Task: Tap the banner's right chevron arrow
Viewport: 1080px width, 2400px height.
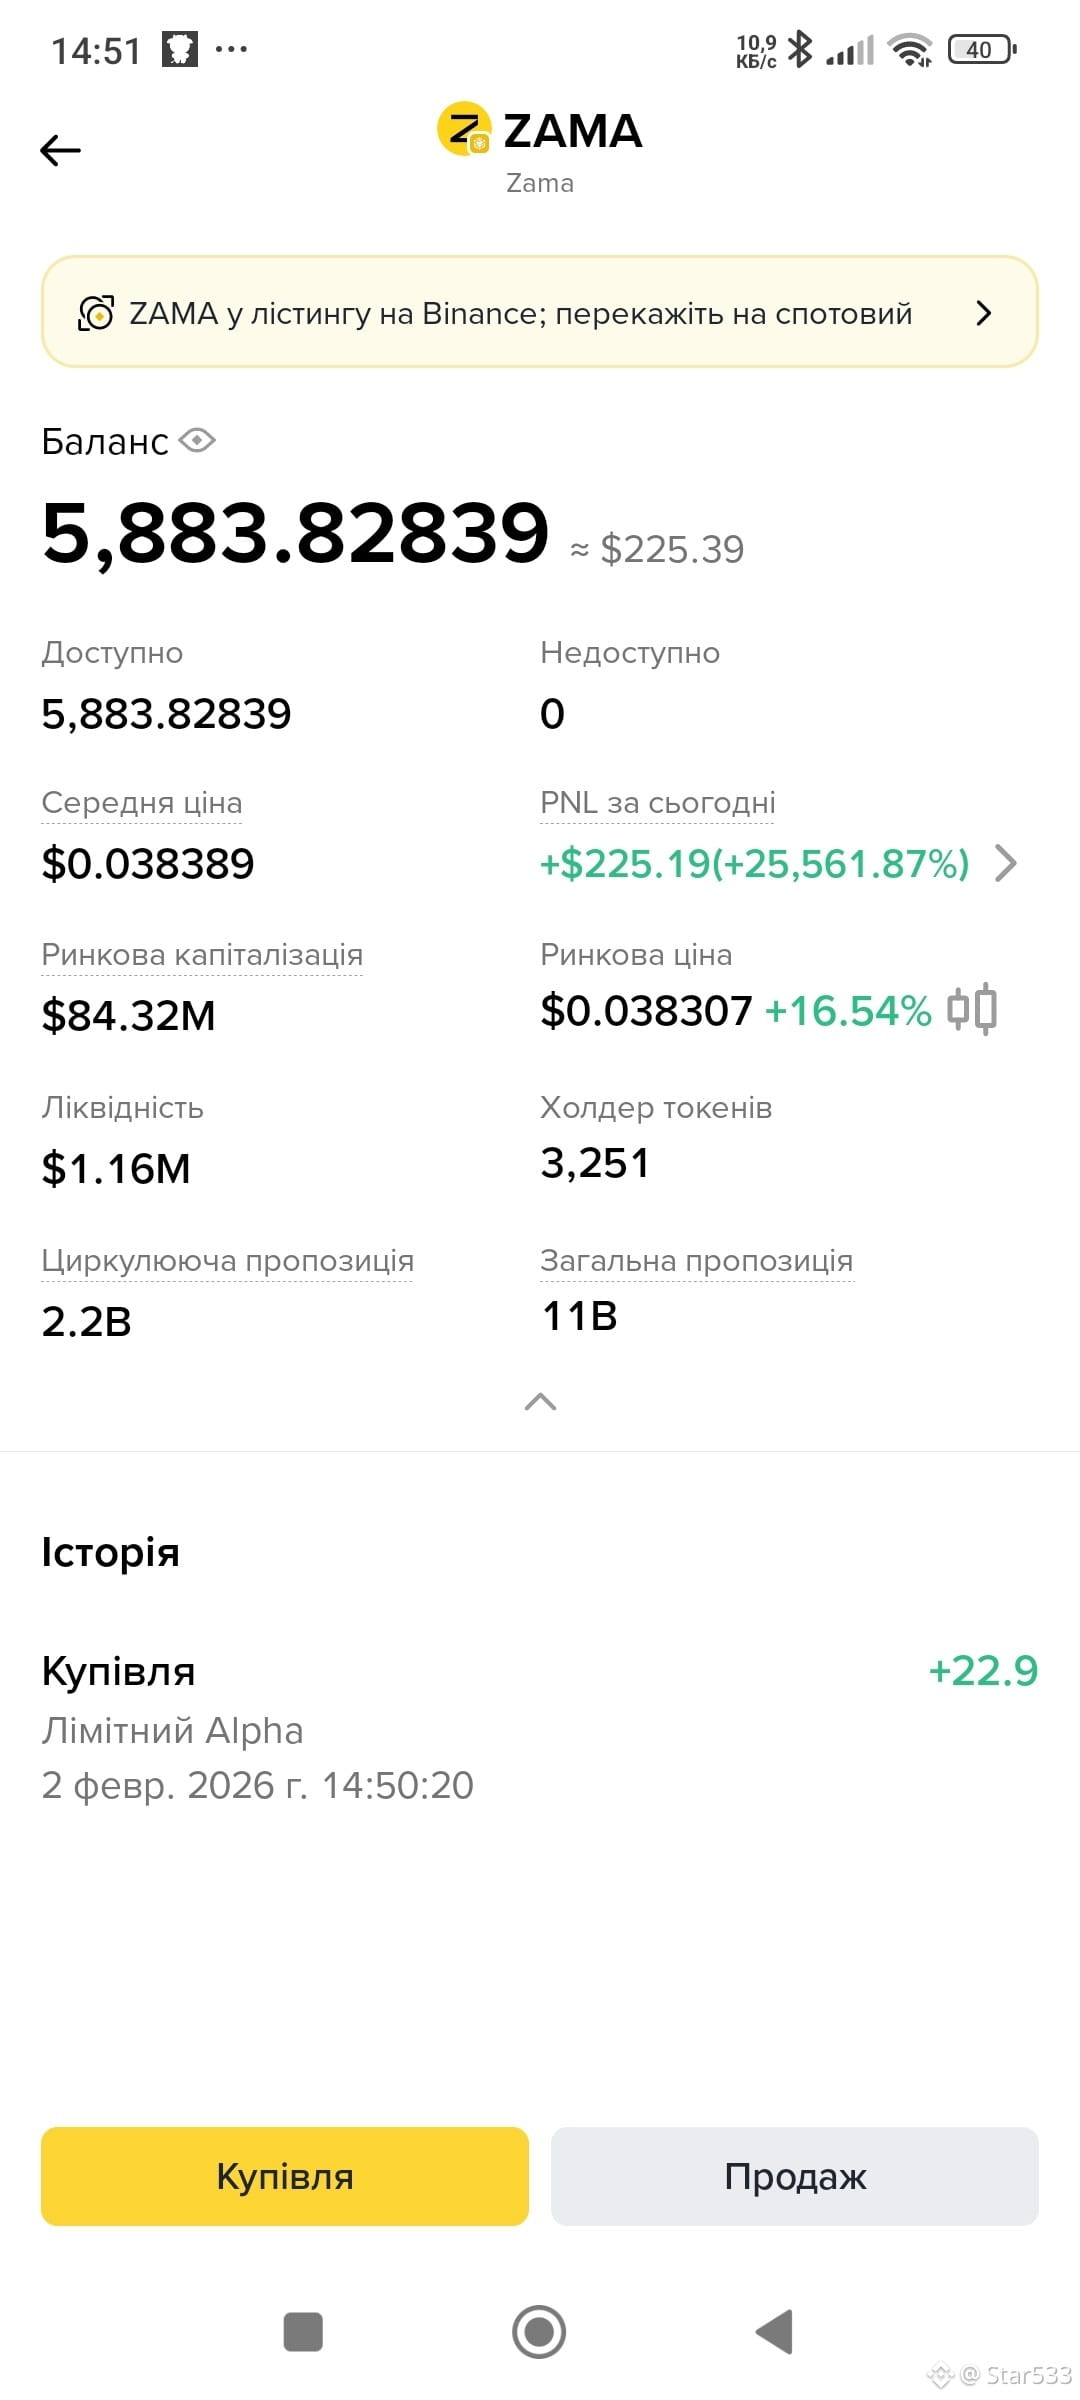Action: point(984,313)
